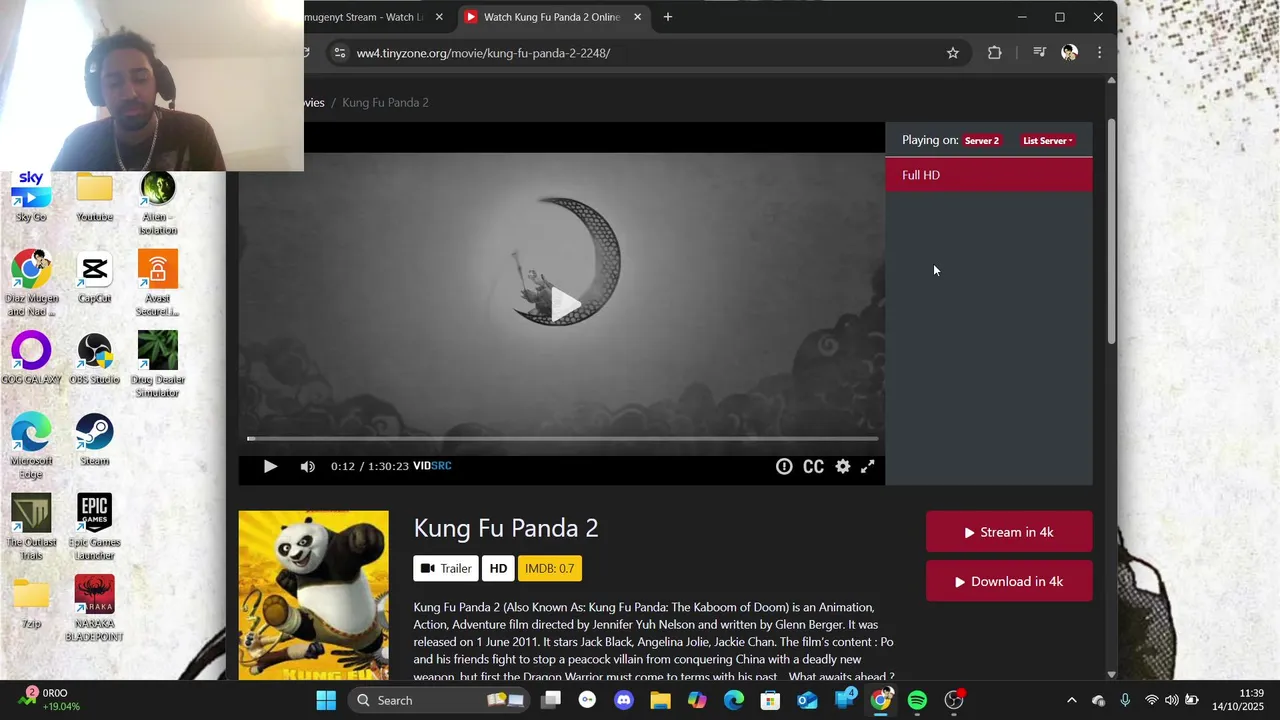Image resolution: width=1280 pixels, height=720 pixels.
Task: Close the mugenyt Stream tab
Action: [x=439, y=17]
